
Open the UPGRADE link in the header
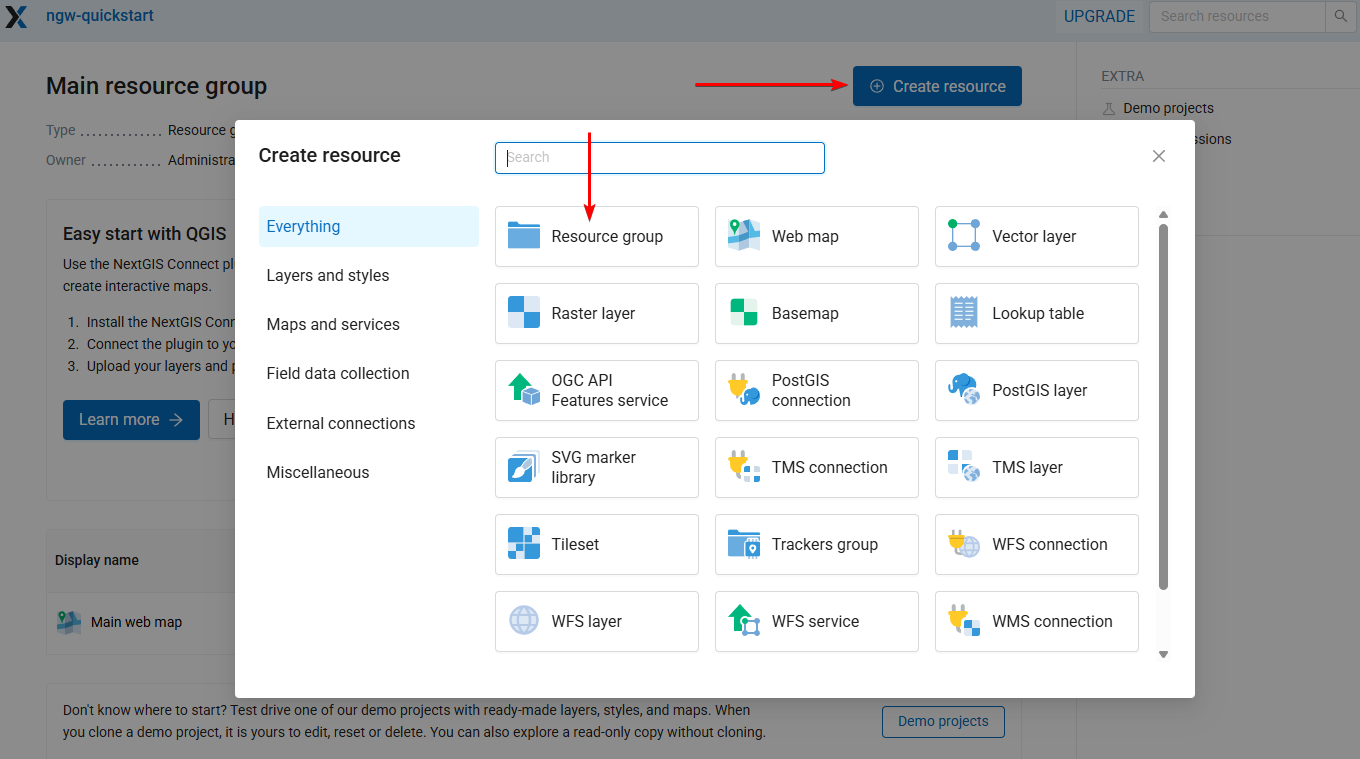coord(1099,16)
